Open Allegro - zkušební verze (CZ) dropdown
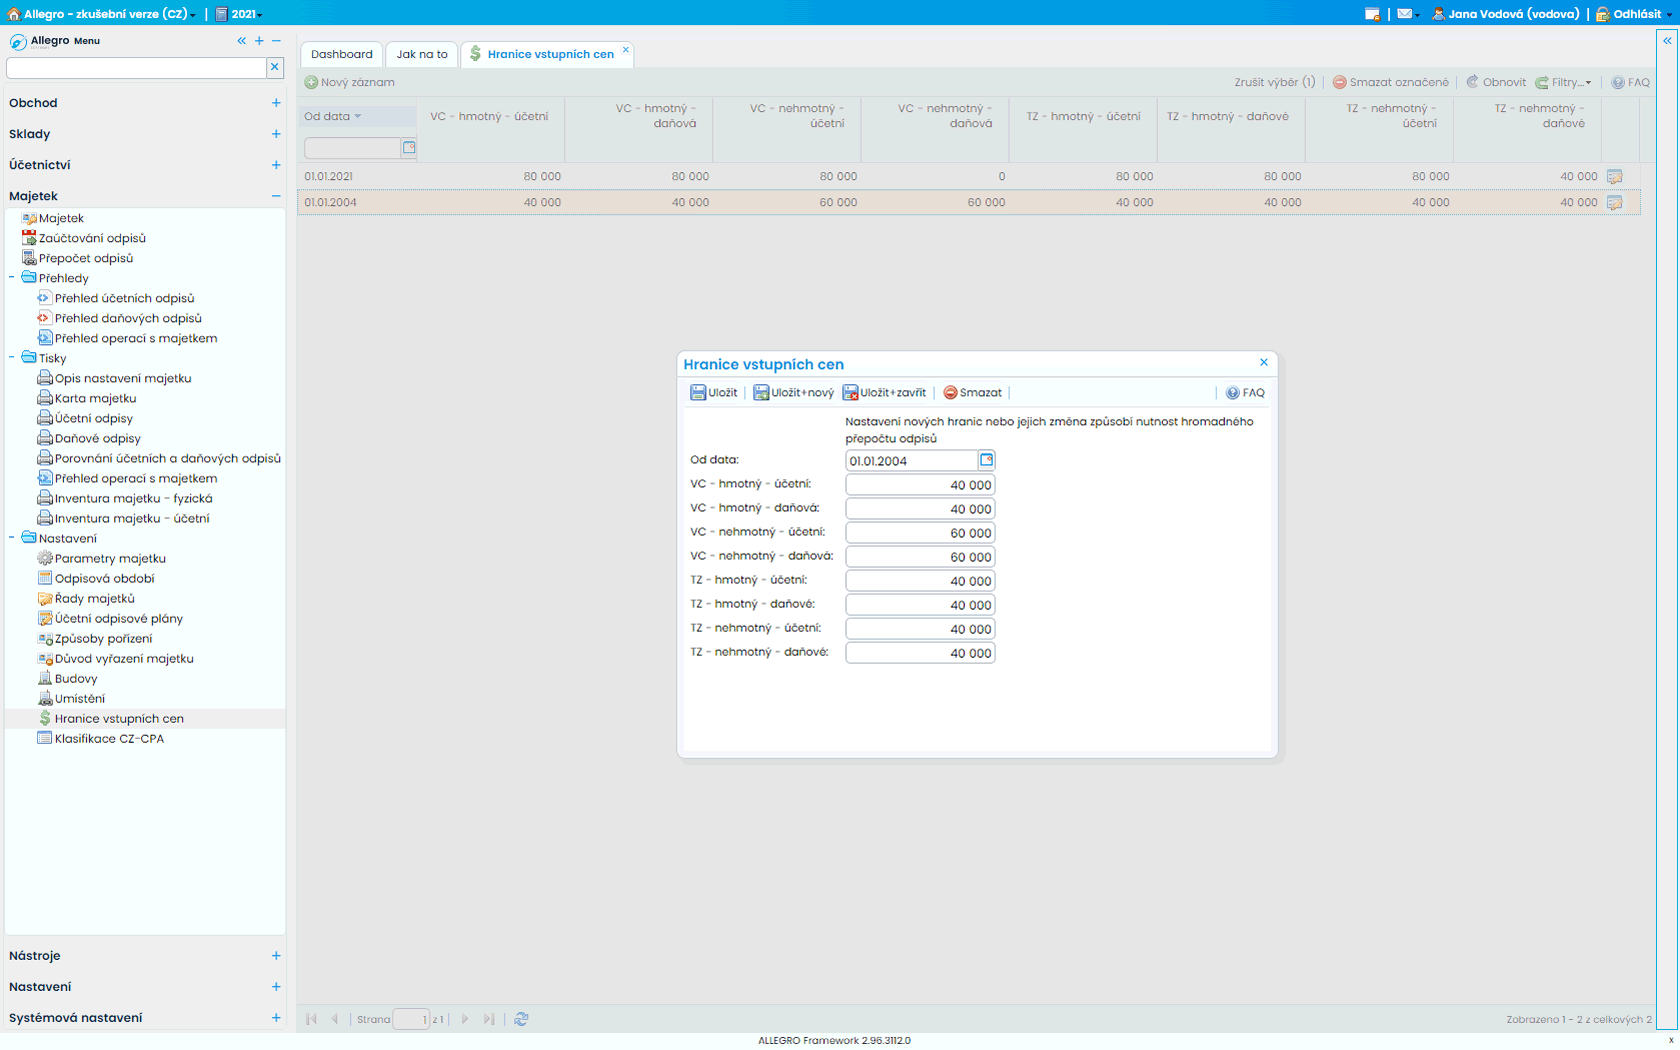This screenshot has height=1050, width=1680. tap(102, 14)
